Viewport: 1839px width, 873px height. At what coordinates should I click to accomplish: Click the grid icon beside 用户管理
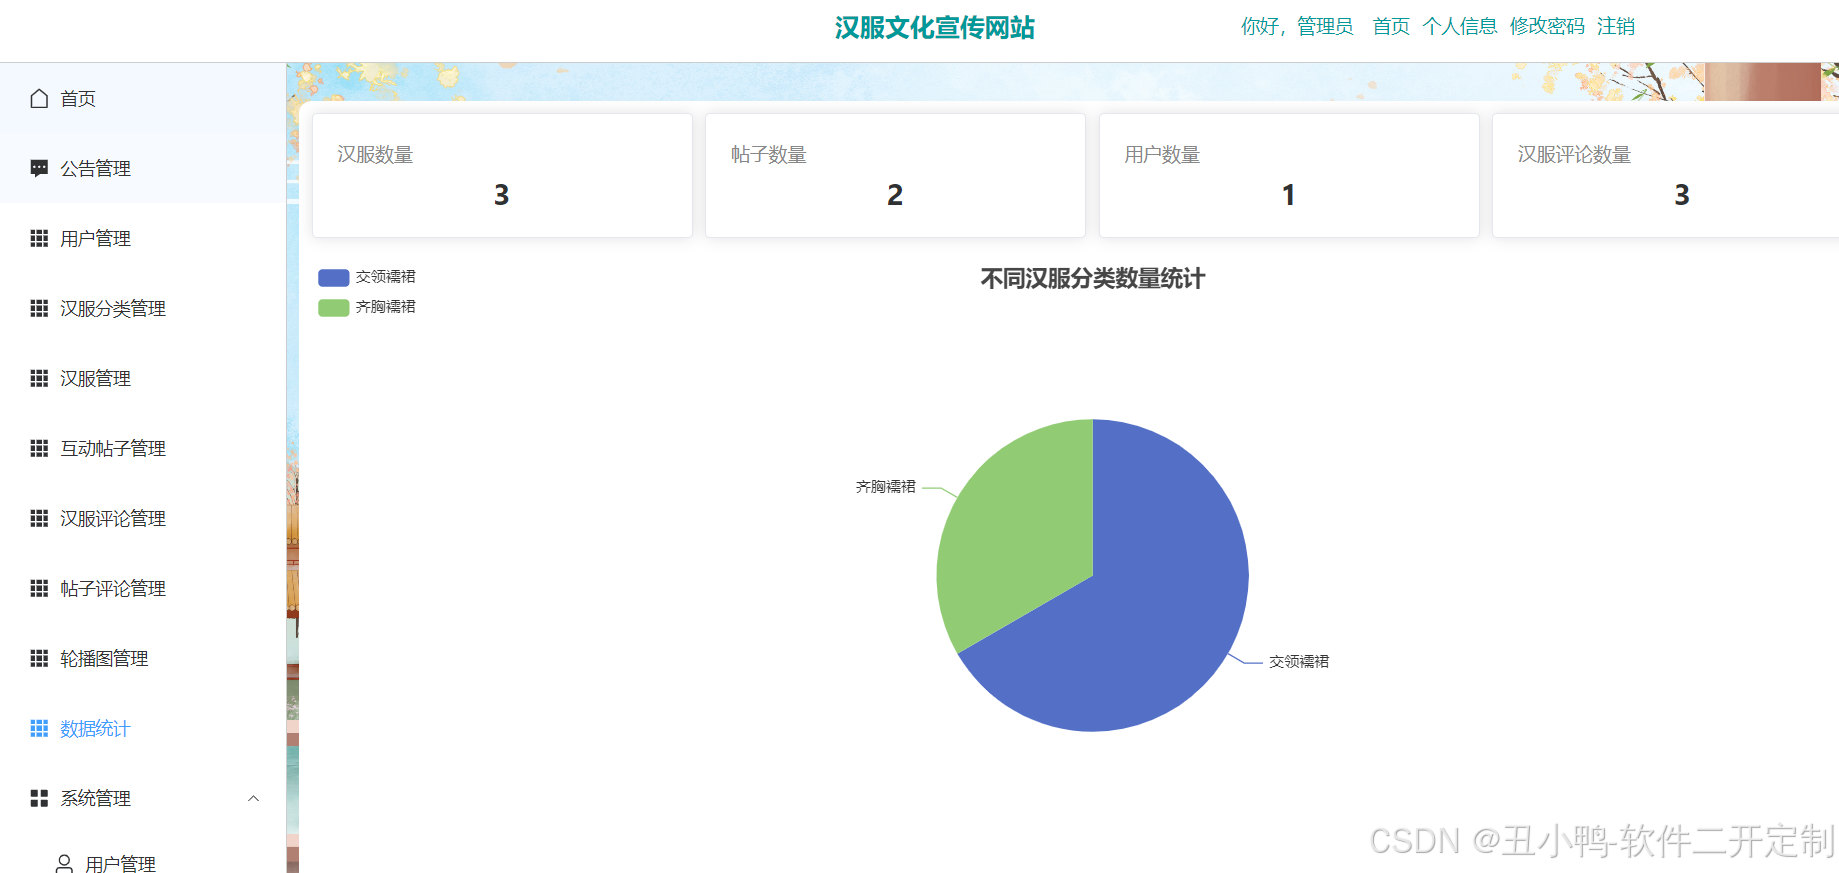click(39, 238)
